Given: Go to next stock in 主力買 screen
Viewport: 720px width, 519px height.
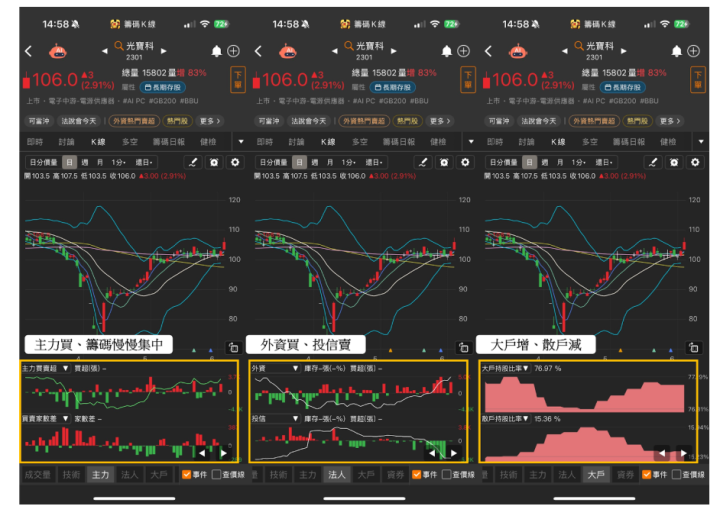Looking at the screenshot, I should coord(163,51).
